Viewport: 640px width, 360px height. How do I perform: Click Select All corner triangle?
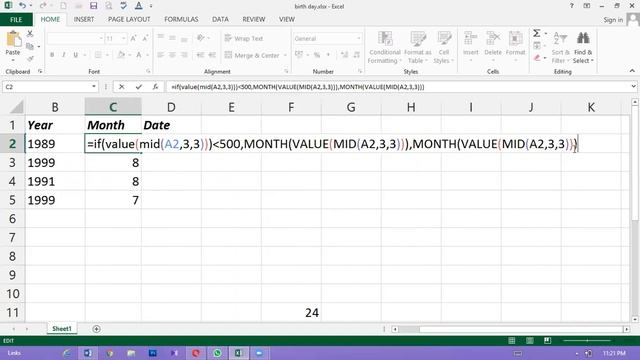[x=16, y=107]
